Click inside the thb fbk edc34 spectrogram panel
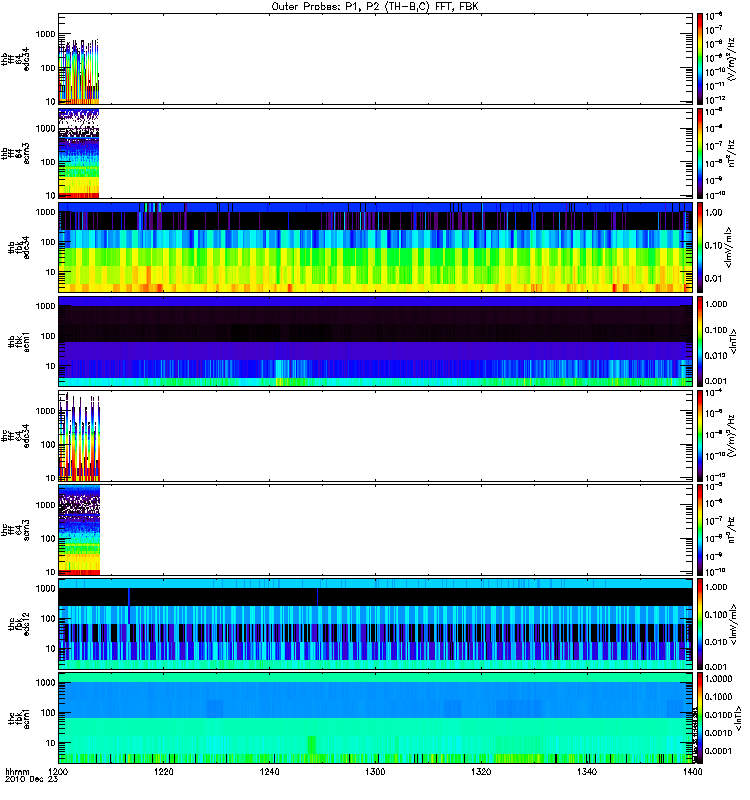The image size is (750, 800). [376, 247]
